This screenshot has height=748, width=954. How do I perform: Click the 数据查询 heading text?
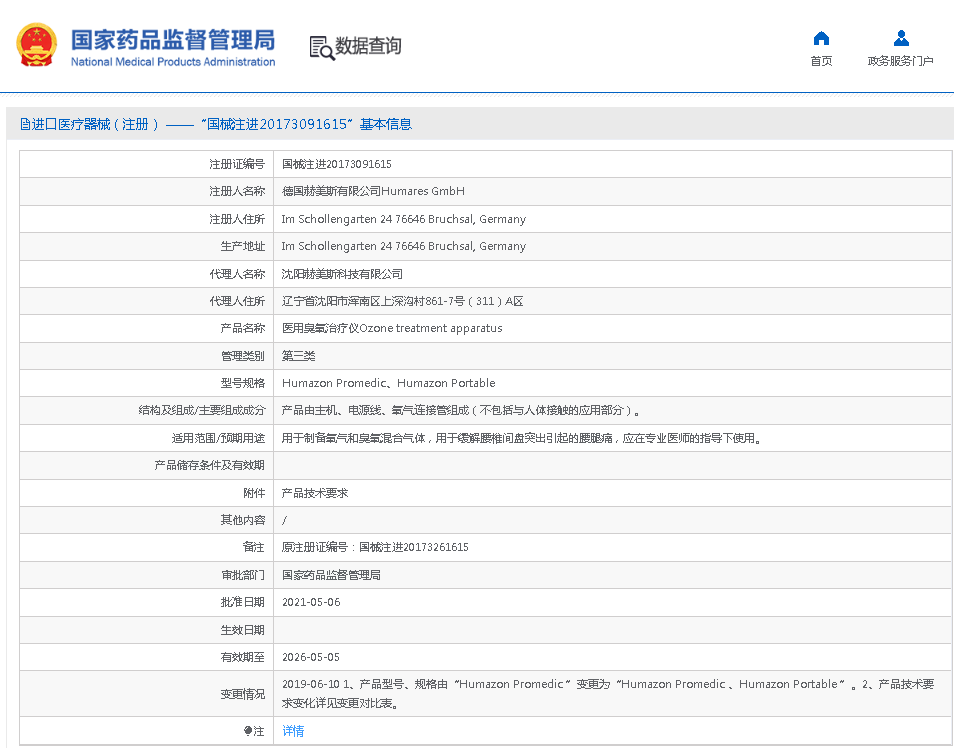tap(368, 46)
